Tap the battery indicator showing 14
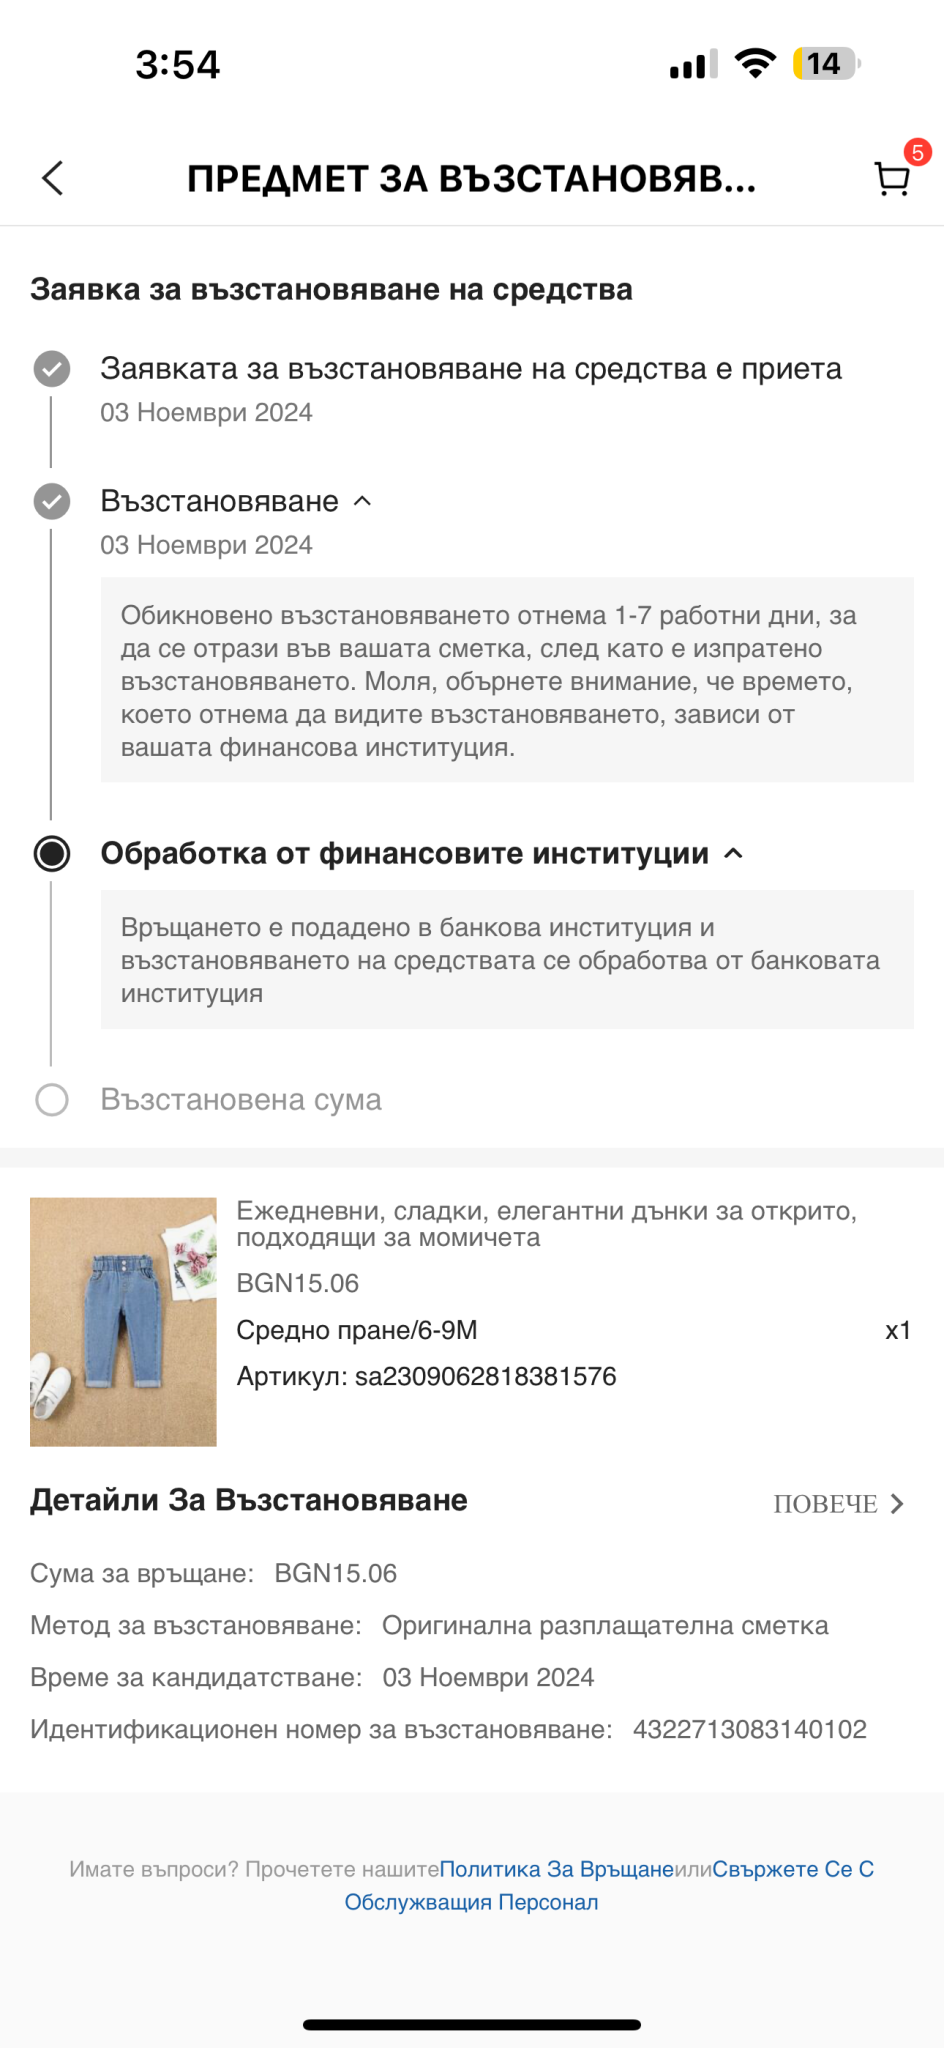Viewport: 944px width, 2048px height. click(825, 64)
